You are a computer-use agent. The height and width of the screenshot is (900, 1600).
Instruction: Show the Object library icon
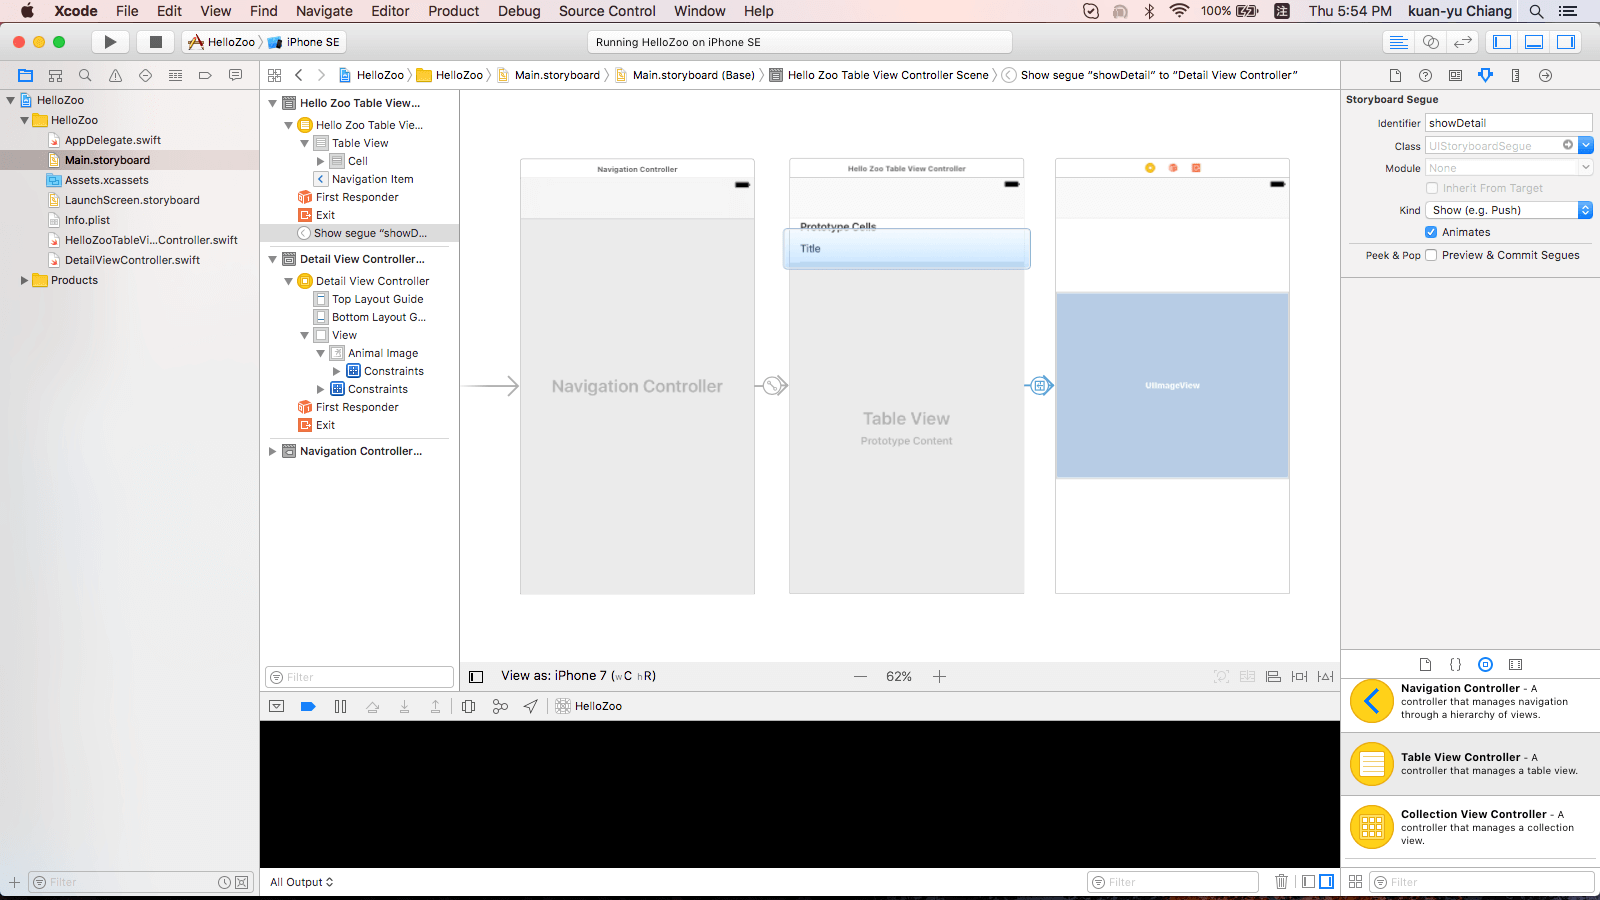1485,664
